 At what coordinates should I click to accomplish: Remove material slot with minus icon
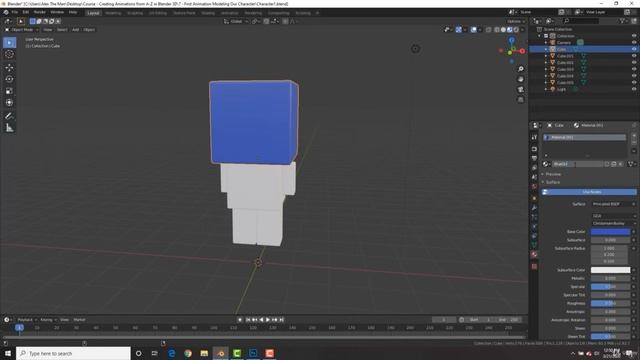click(634, 142)
